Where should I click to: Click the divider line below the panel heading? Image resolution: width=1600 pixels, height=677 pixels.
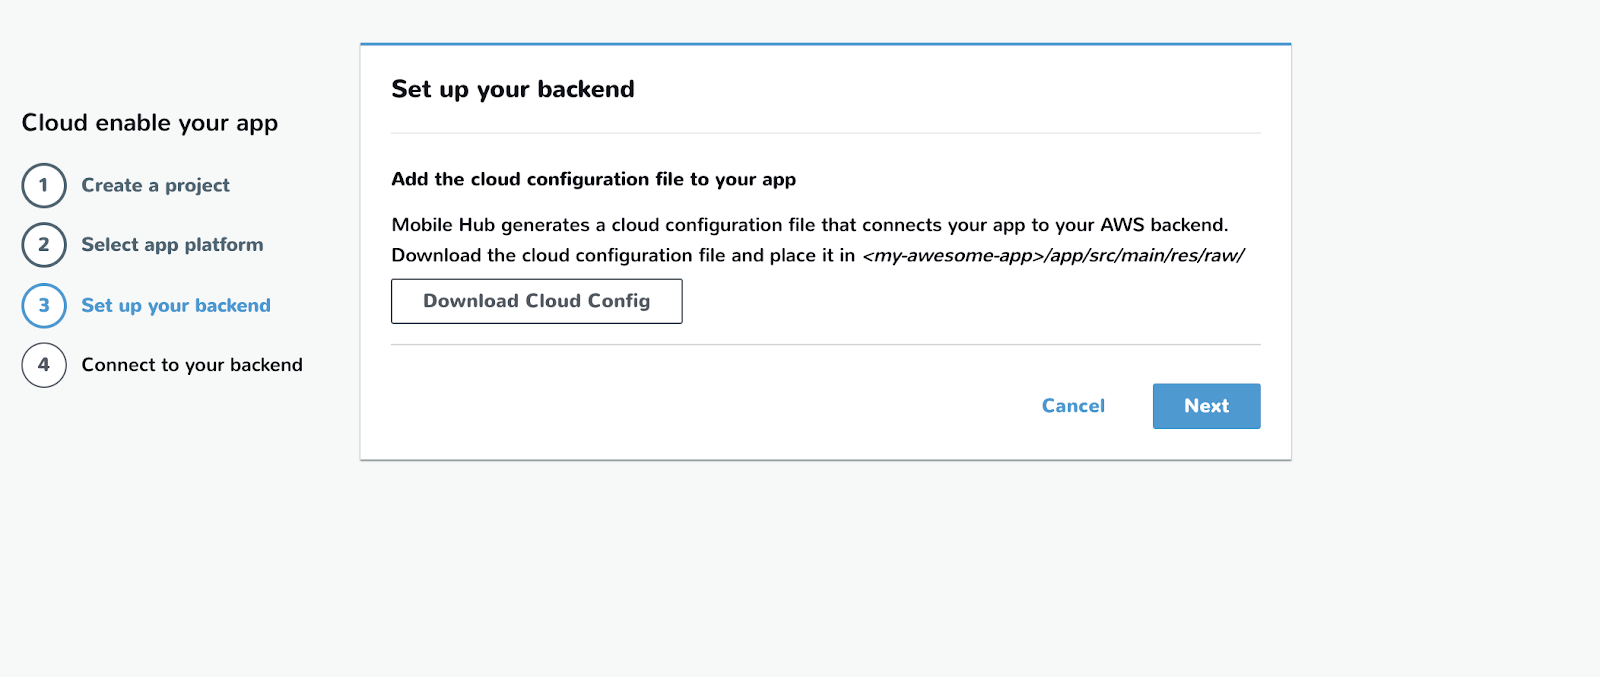(x=825, y=133)
